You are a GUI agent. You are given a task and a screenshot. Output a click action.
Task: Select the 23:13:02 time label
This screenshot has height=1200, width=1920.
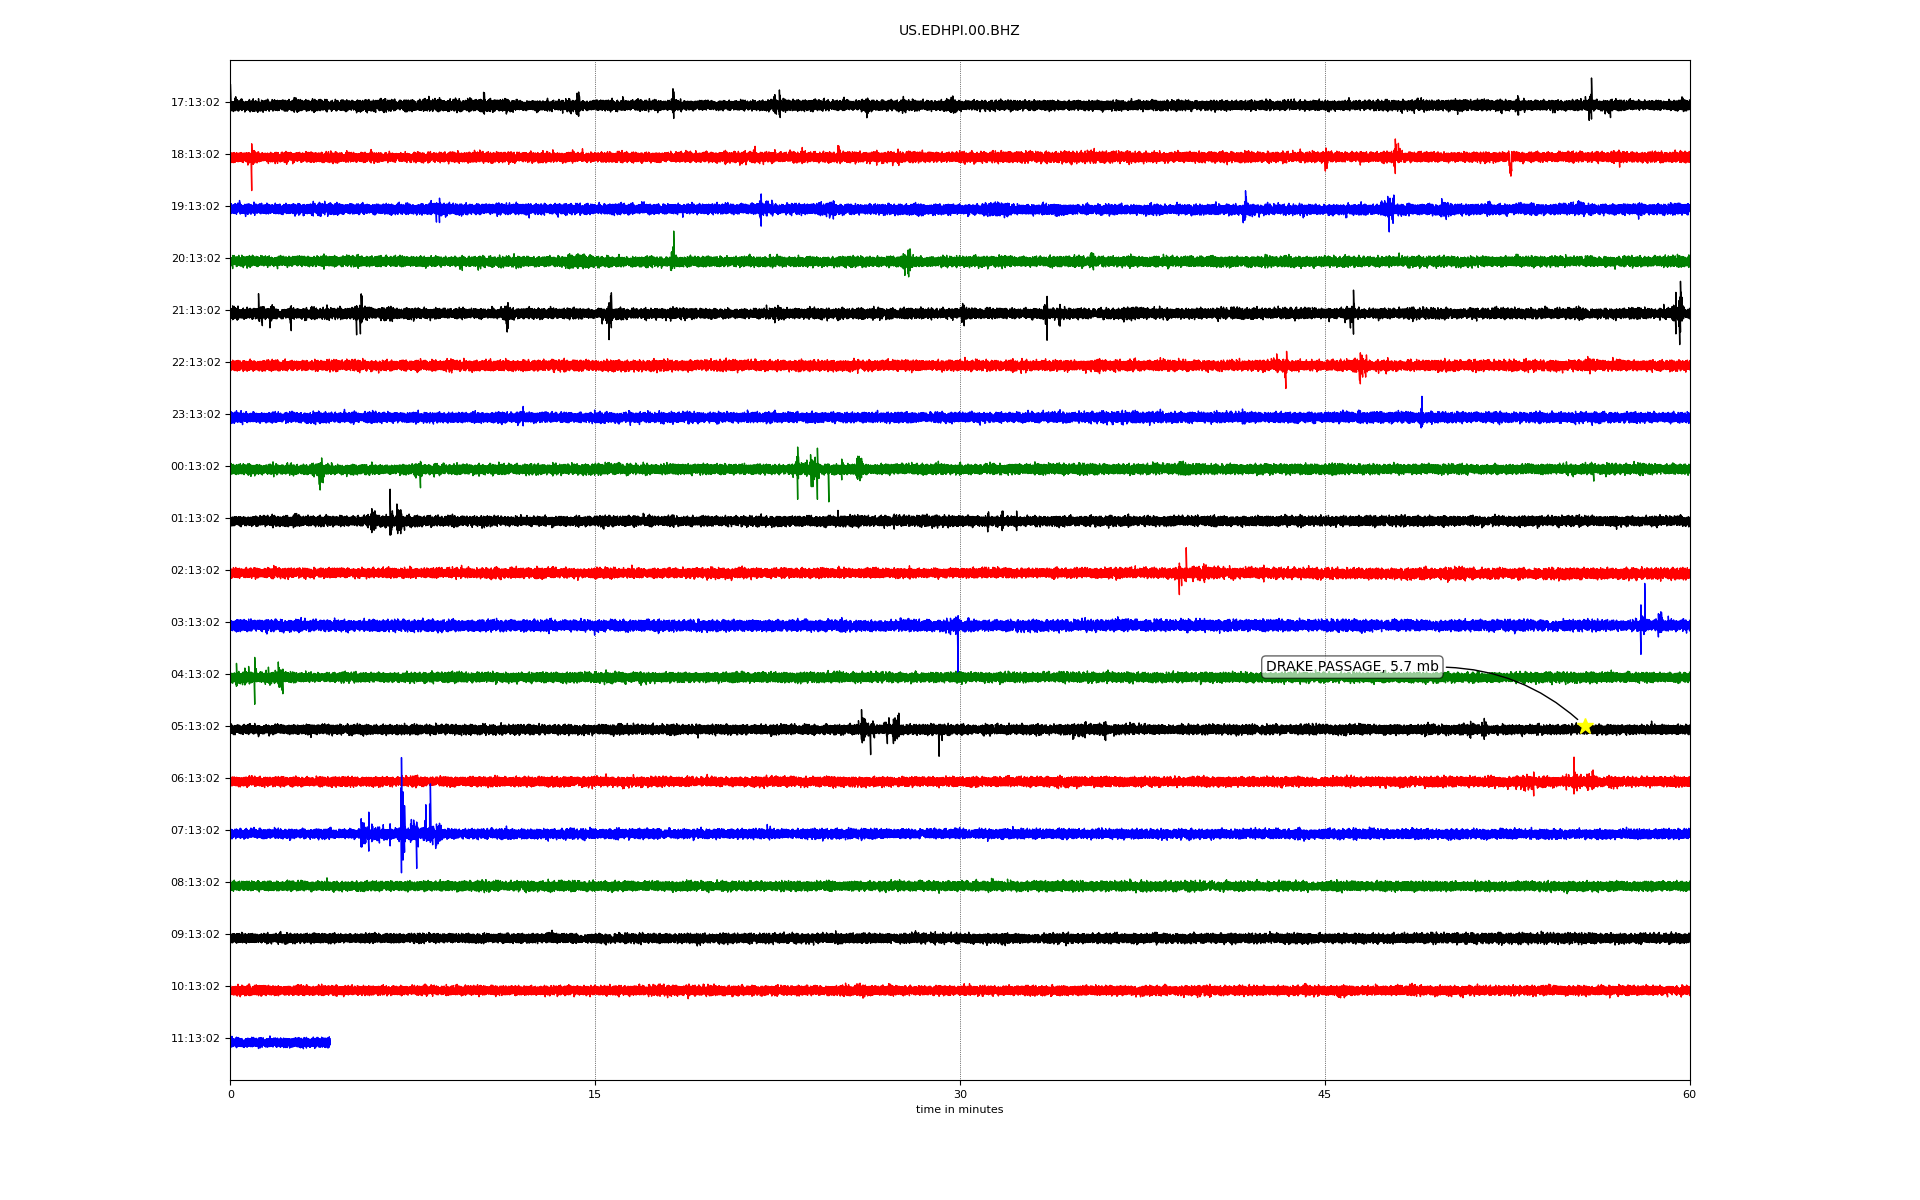[x=195, y=414]
